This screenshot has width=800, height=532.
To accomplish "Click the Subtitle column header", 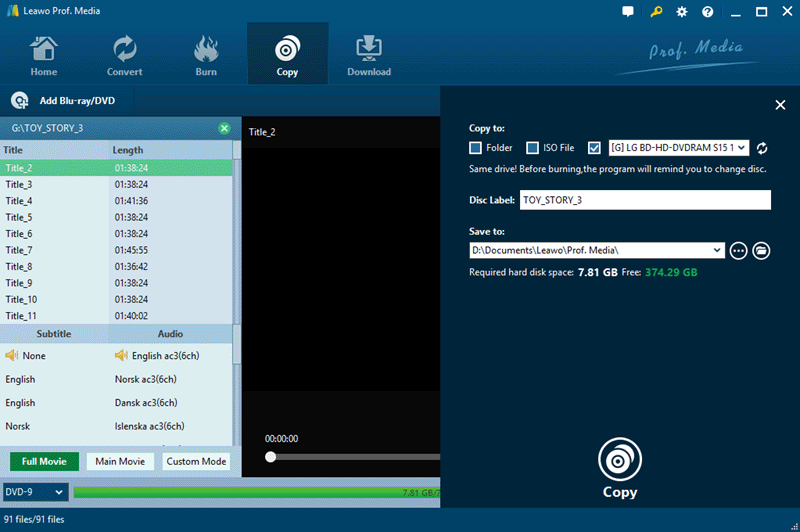I will point(54,334).
